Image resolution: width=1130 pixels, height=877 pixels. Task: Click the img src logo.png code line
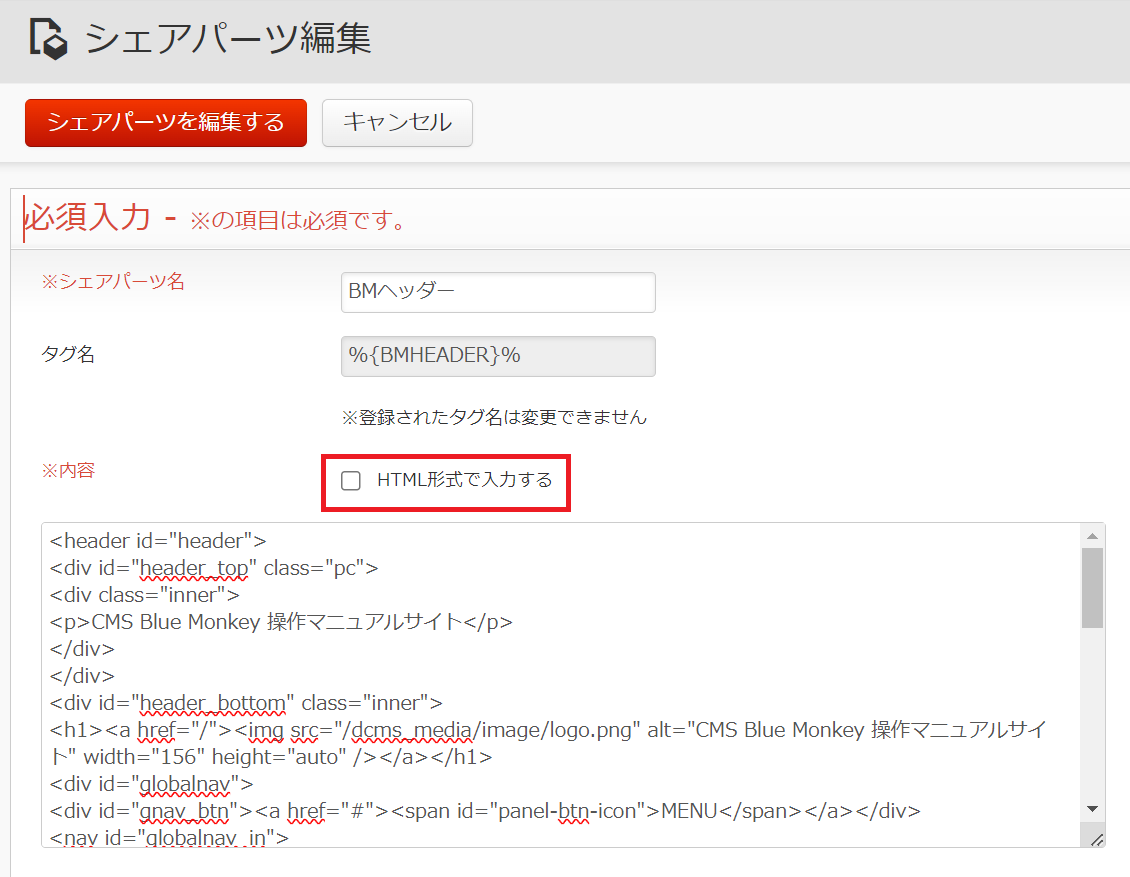point(548,744)
